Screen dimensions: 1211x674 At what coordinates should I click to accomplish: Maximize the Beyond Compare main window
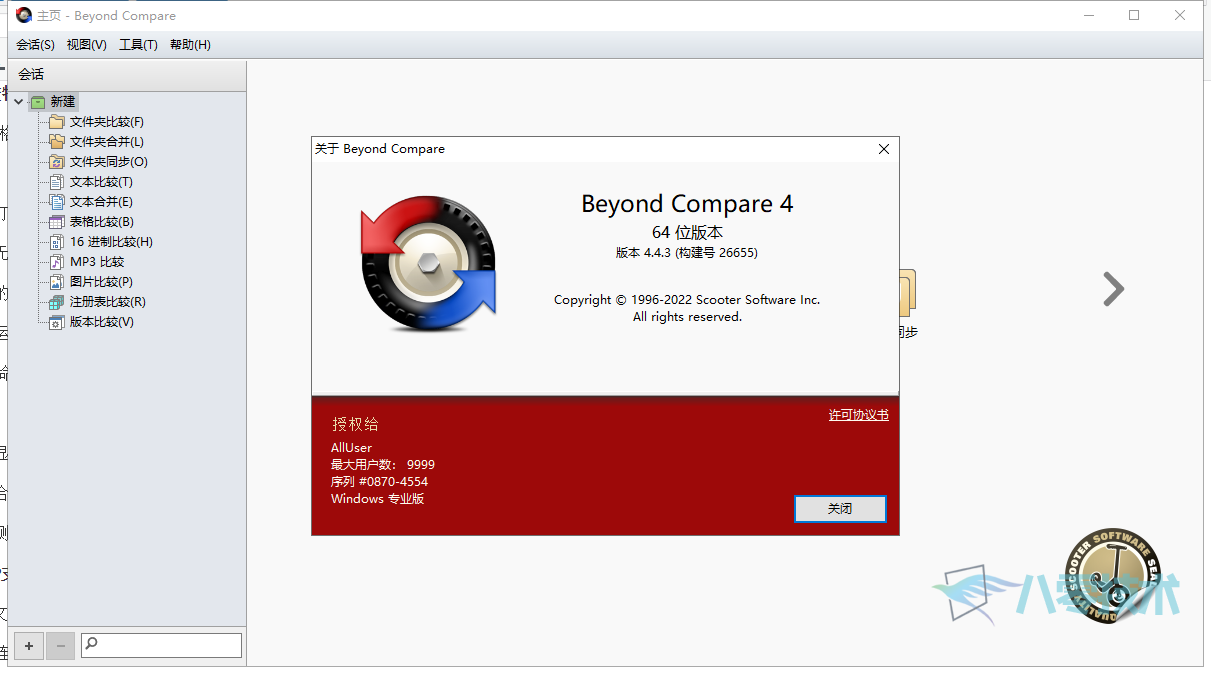pos(1133,15)
